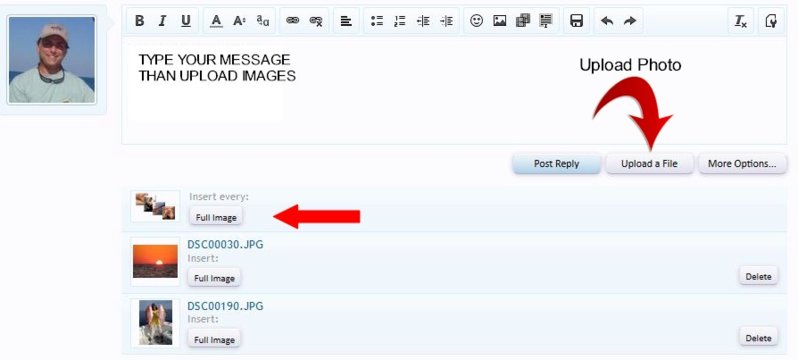Open the DSC00030.JPG file link
Image resolution: width=798 pixels, height=360 pixels.
coord(225,244)
